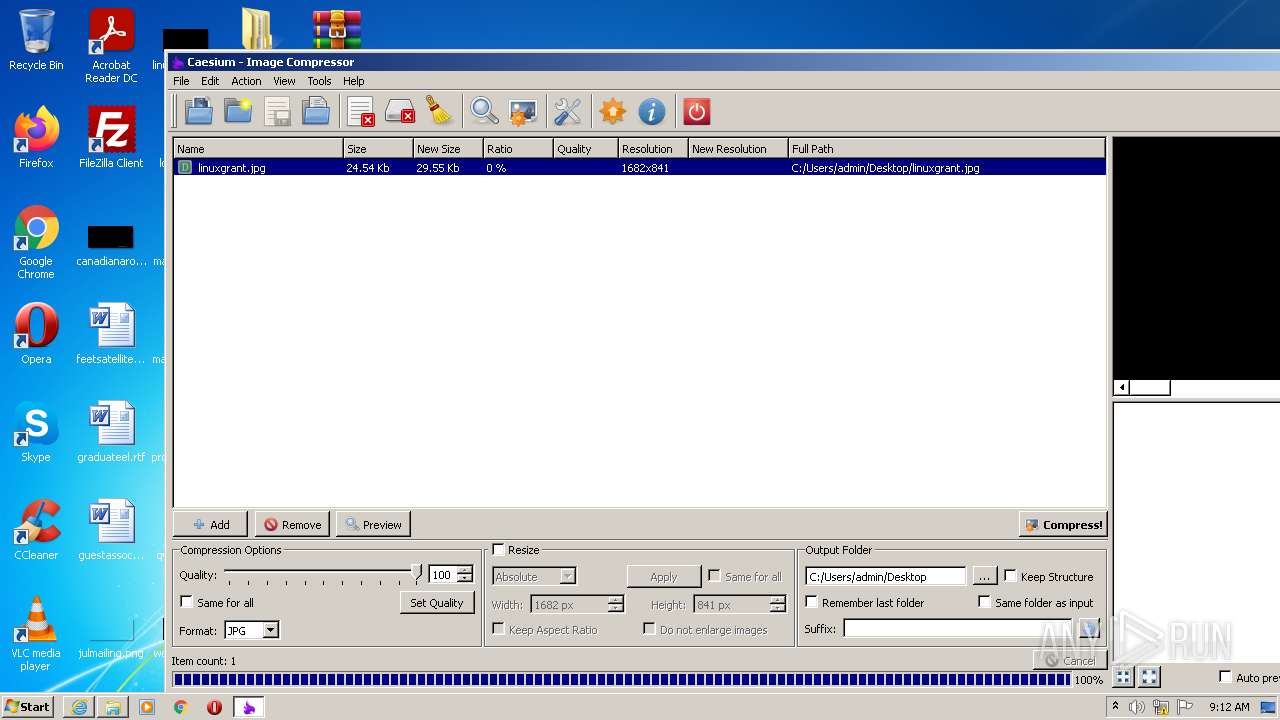Toggle Same for all resize checkbox
1280x720 pixels.
pos(714,576)
